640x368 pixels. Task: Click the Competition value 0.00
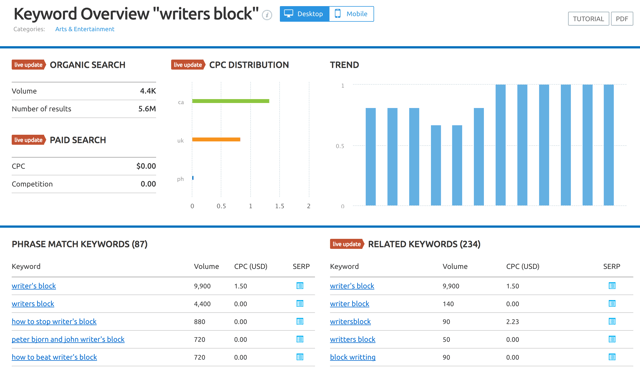pyautogui.click(x=148, y=184)
